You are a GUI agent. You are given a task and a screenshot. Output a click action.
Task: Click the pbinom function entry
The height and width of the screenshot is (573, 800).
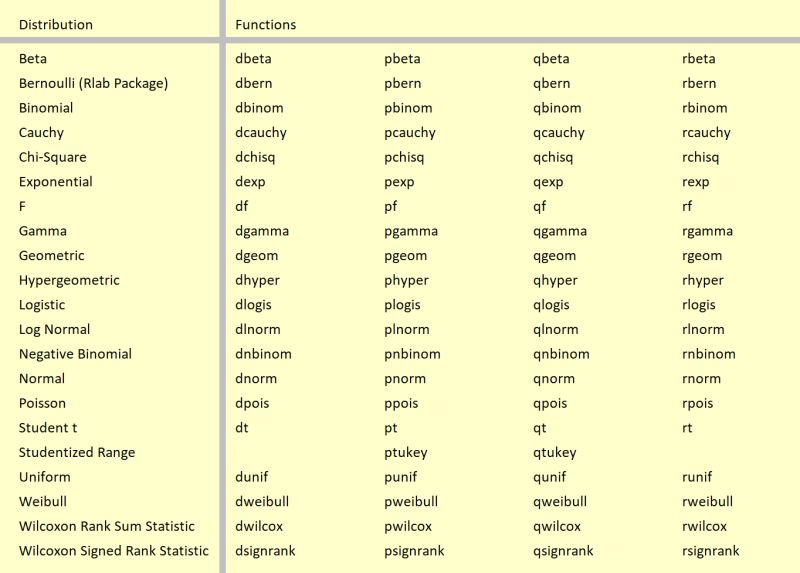click(408, 108)
